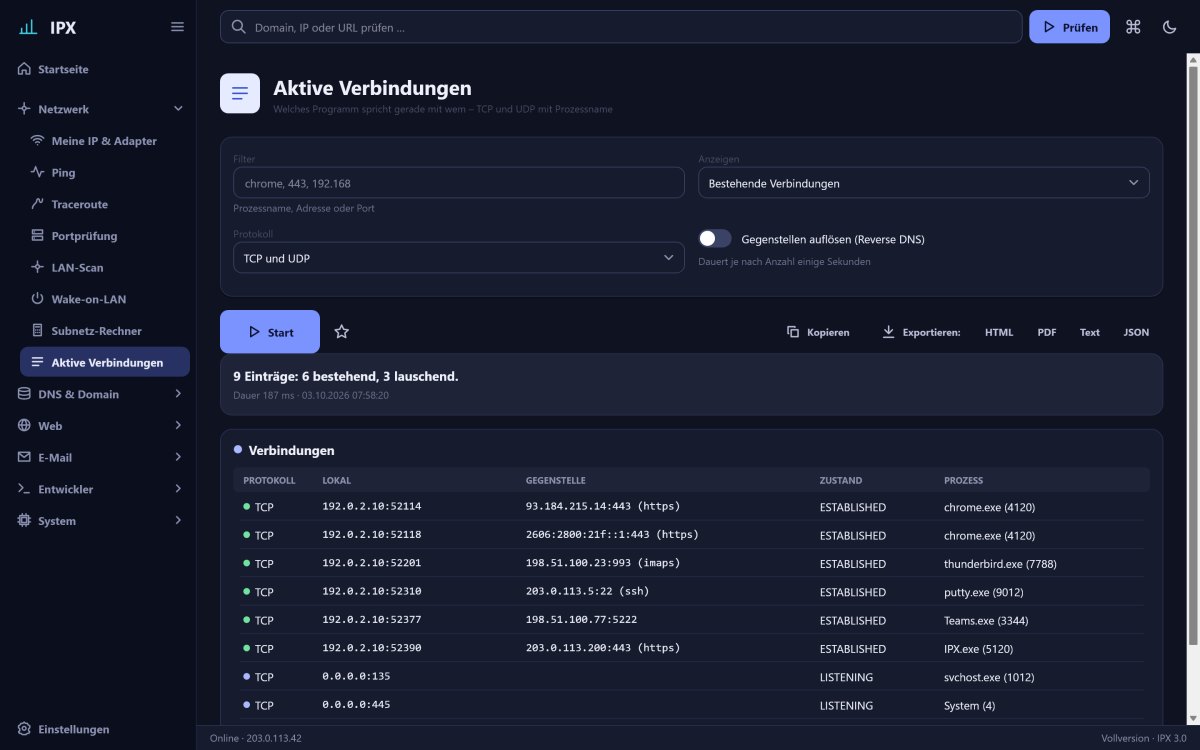Click local address 0.0.0.0:135
1200x750 pixels.
[356, 677]
